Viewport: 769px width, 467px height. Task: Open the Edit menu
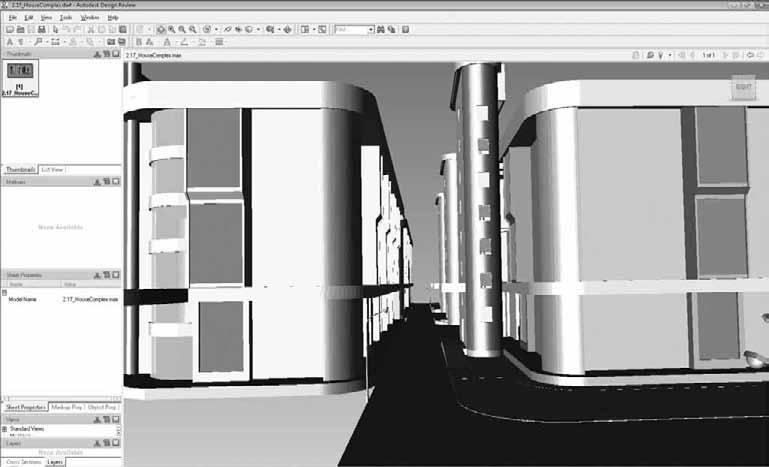pos(29,18)
